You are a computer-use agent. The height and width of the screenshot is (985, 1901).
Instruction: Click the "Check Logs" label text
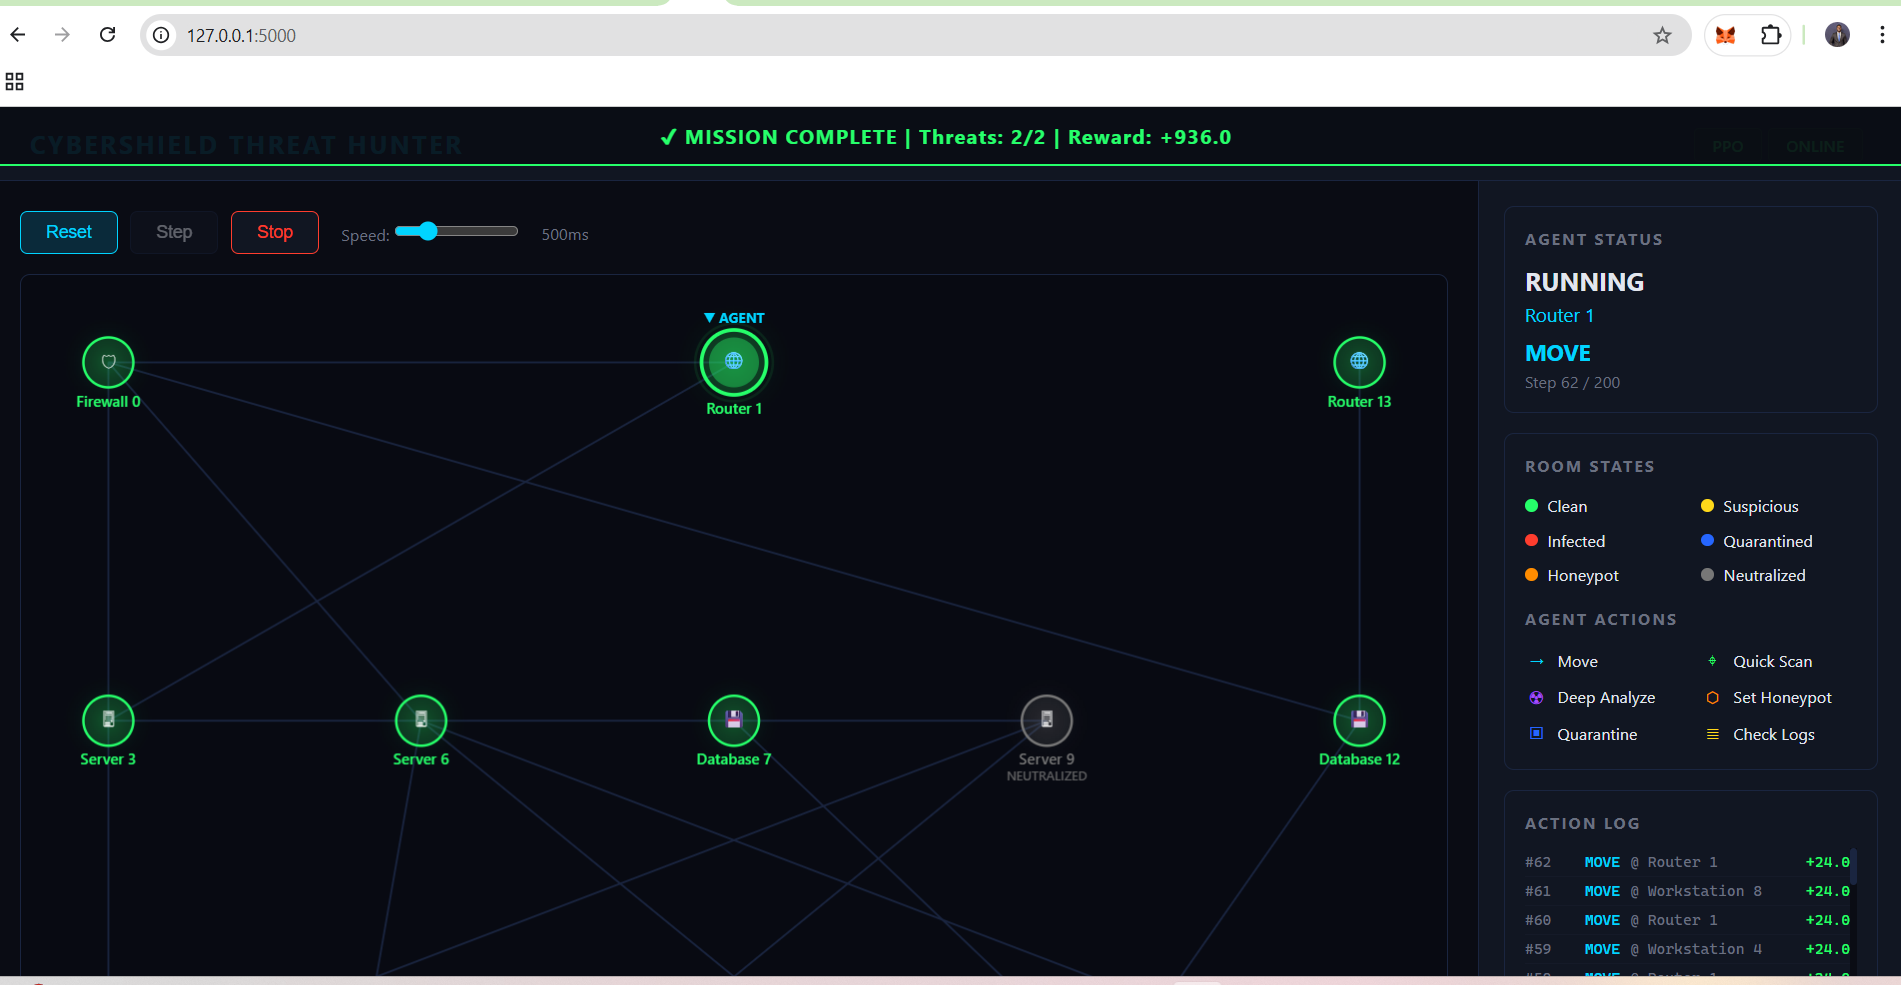point(1773,735)
